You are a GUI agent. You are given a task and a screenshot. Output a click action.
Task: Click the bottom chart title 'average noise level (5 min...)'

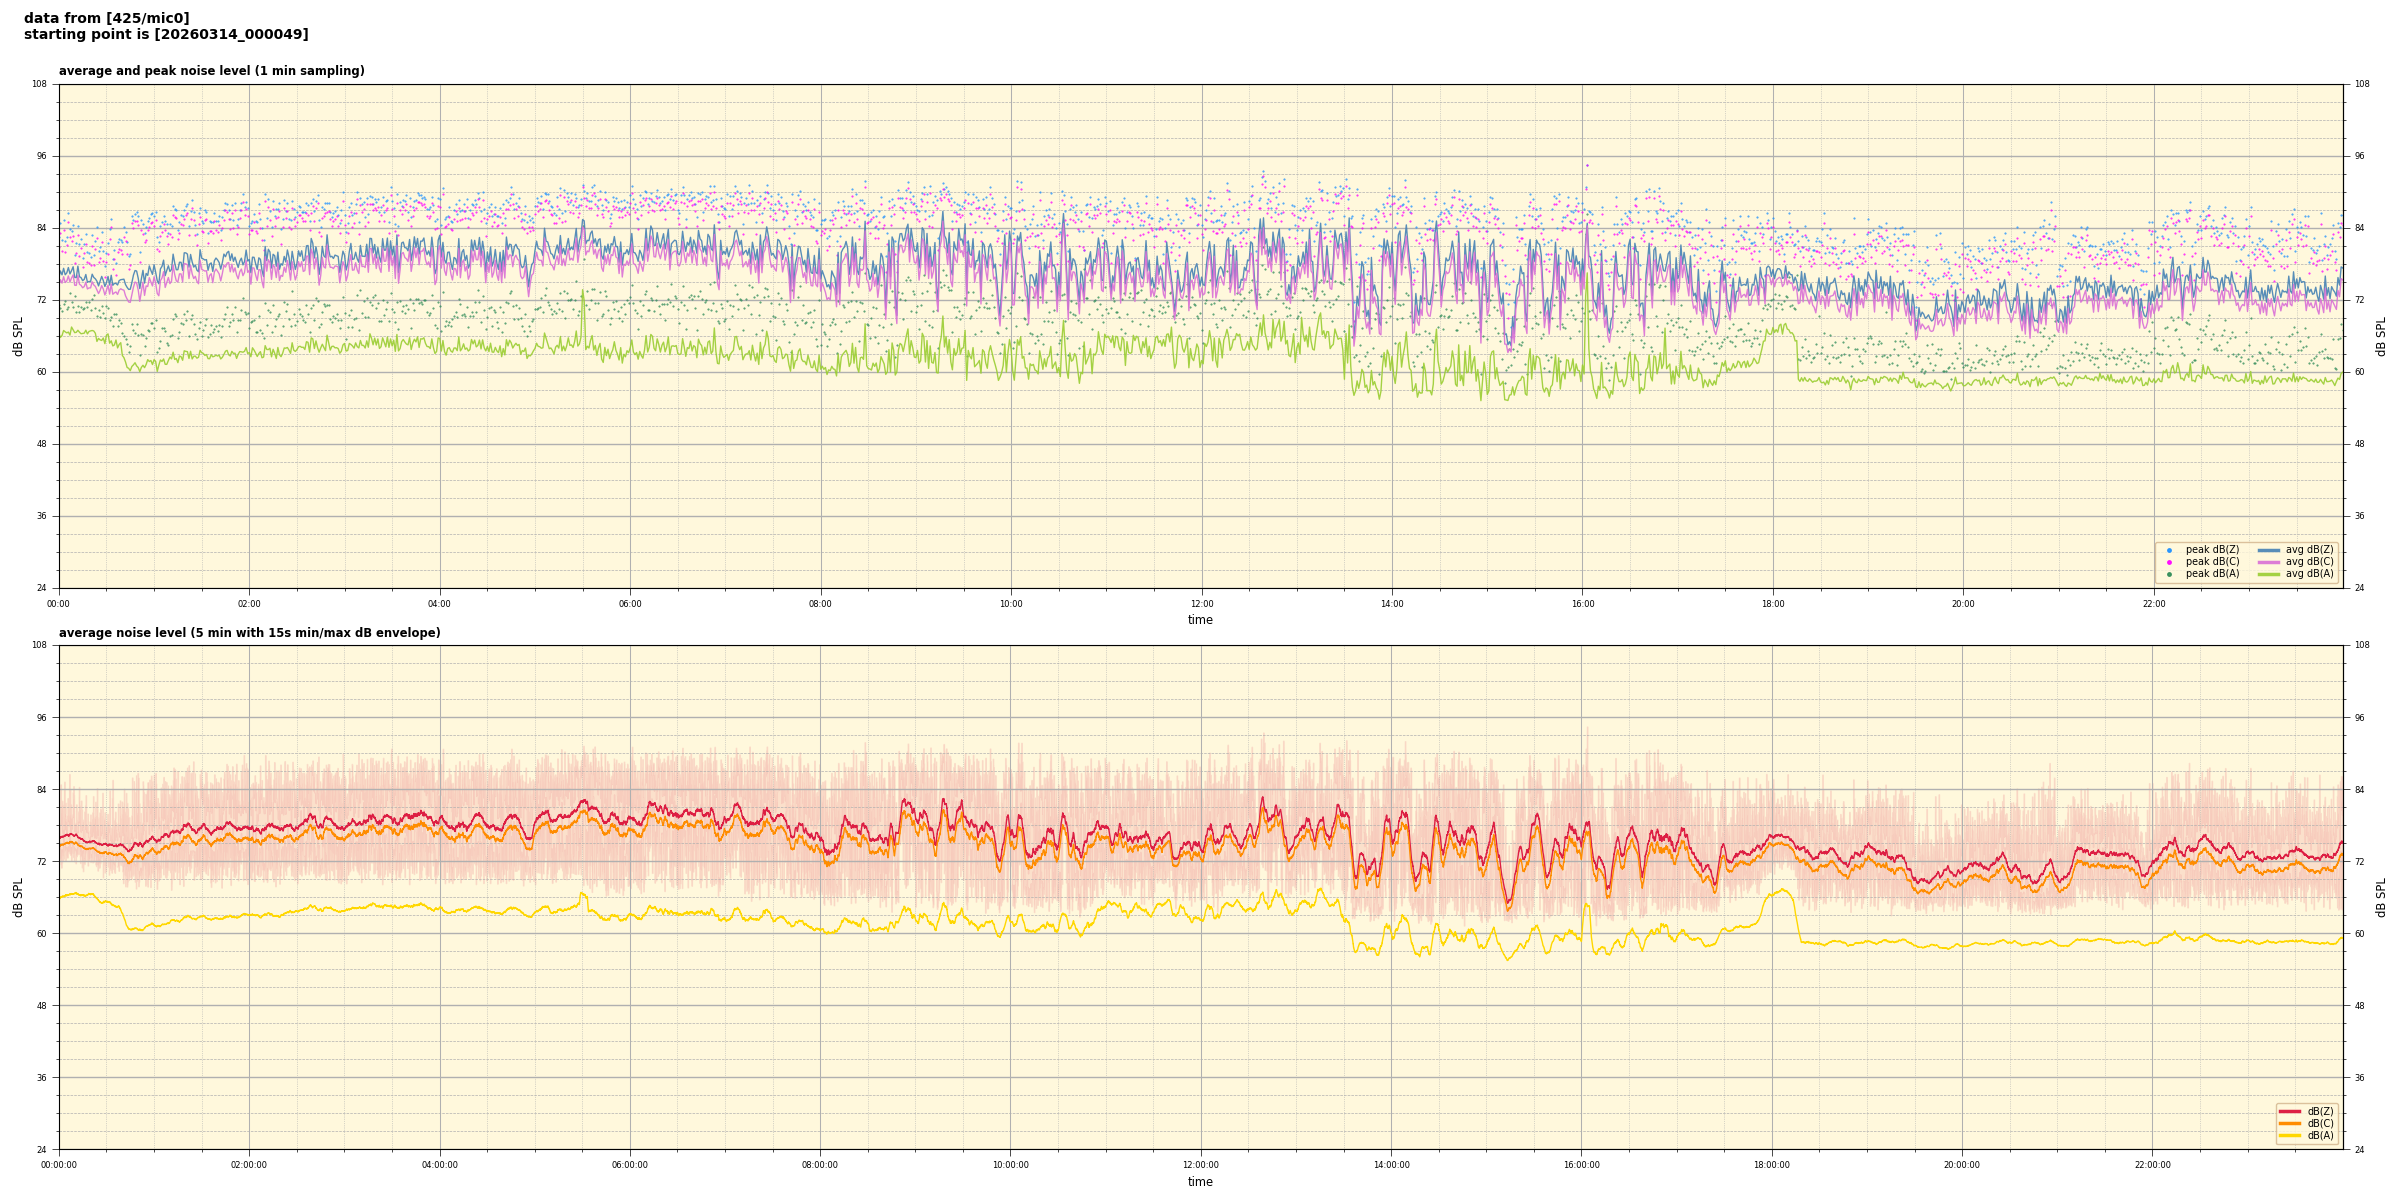click(x=249, y=633)
